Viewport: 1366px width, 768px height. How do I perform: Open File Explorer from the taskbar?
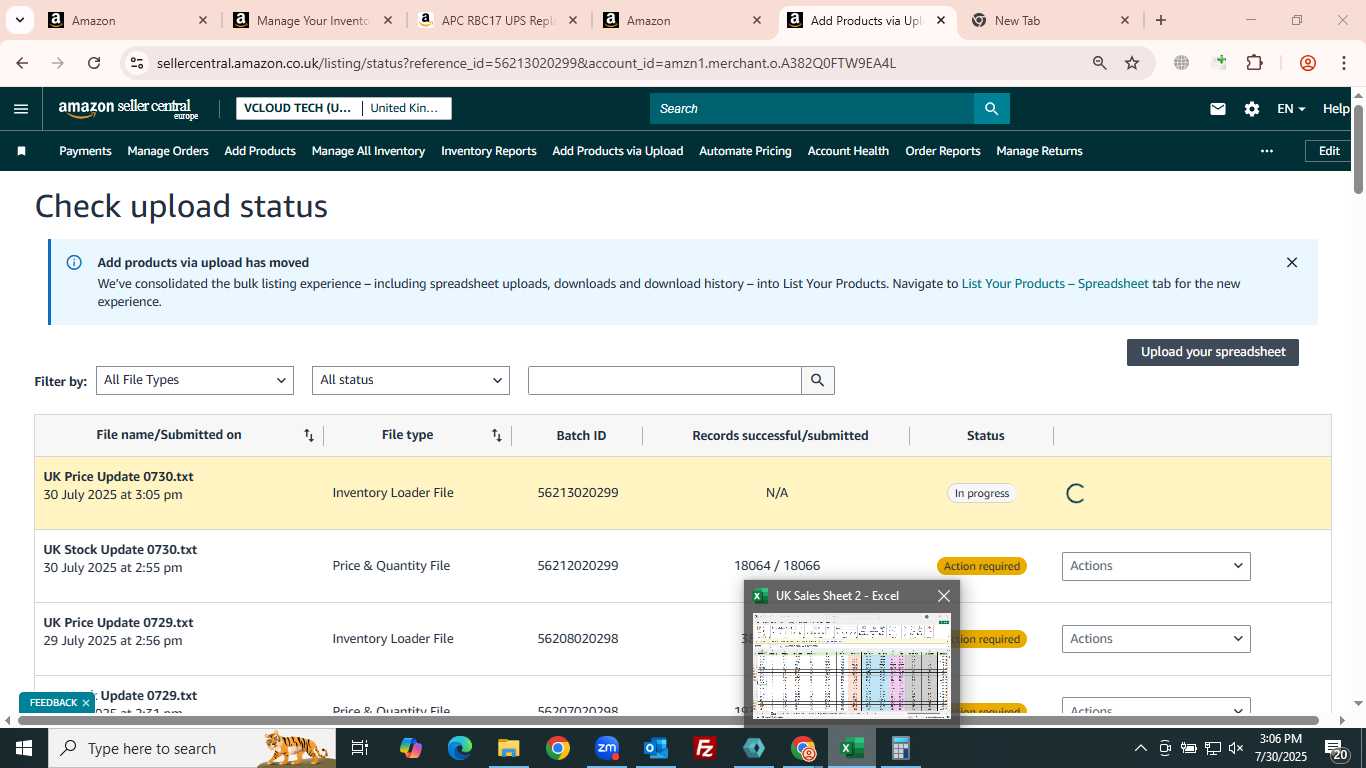[509, 748]
